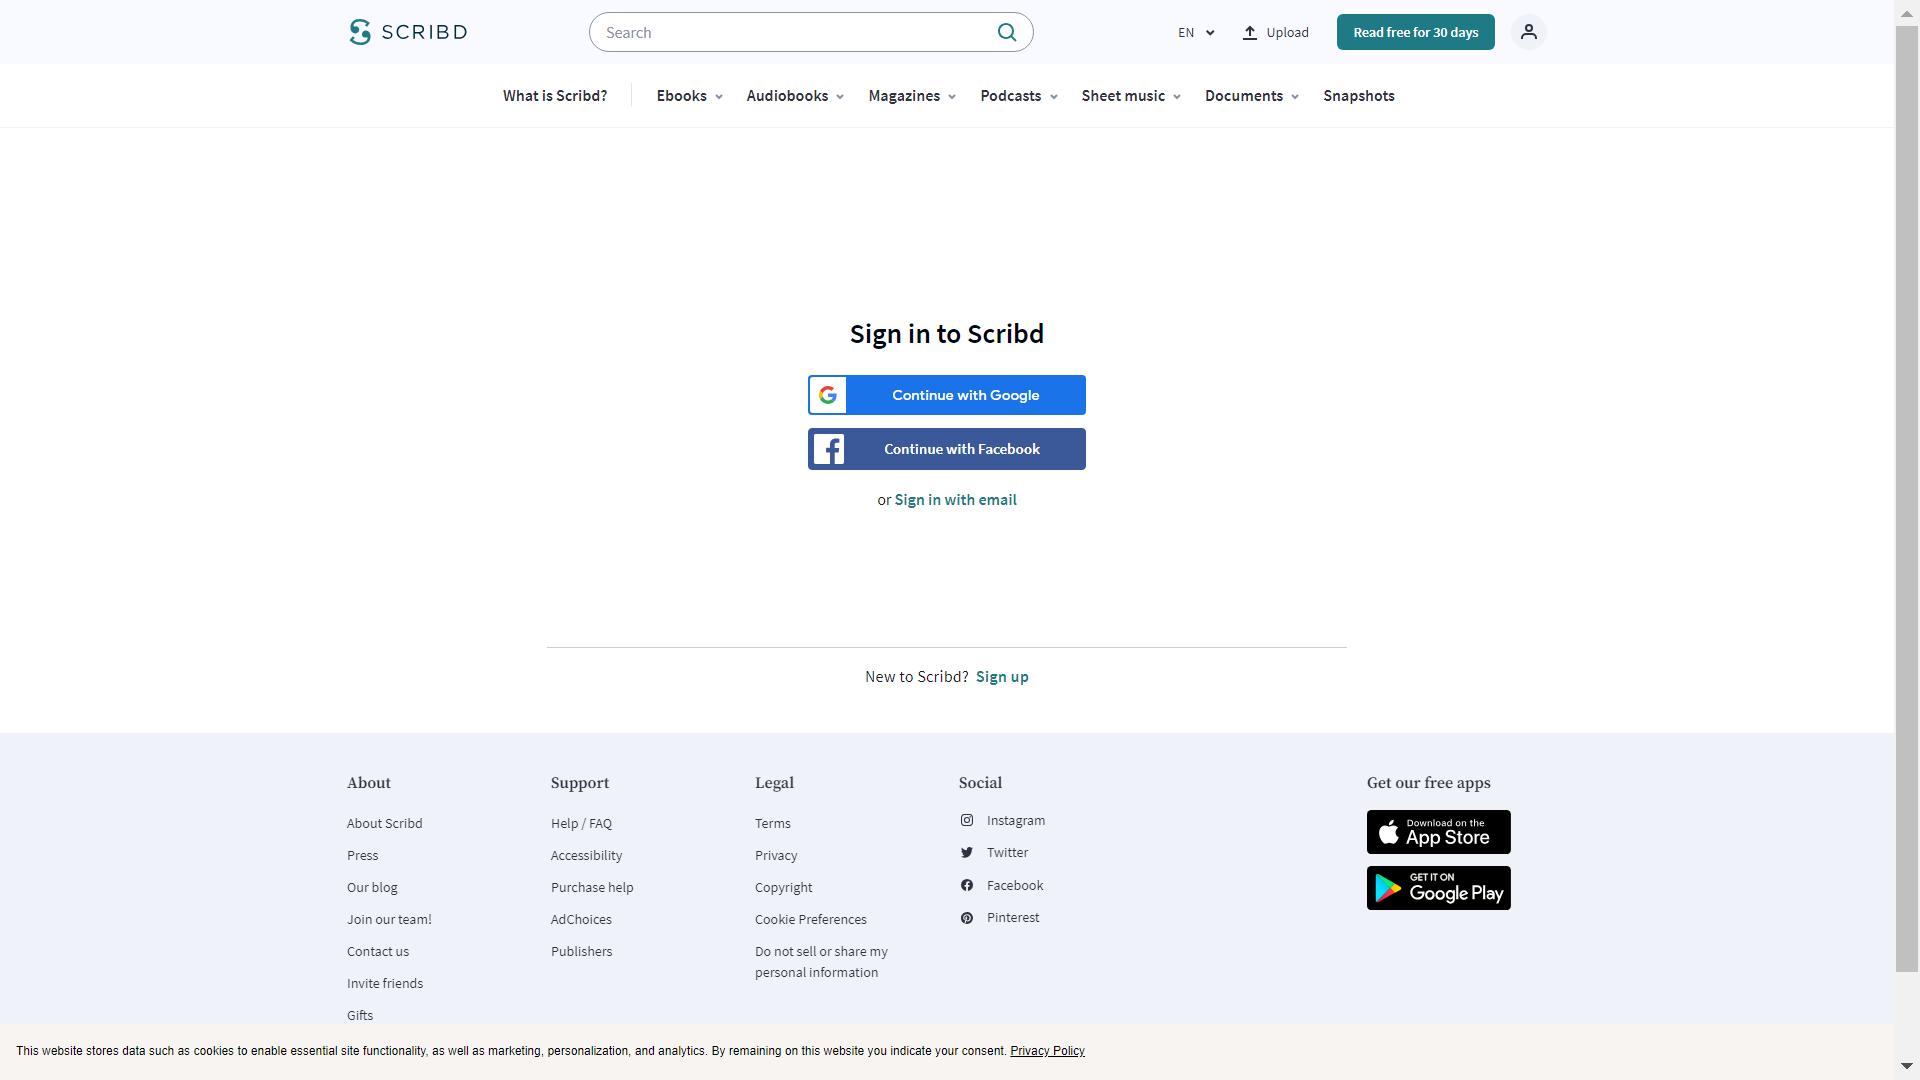This screenshot has width=1920, height=1080.
Task: Open Join our team! link
Action: pyautogui.click(x=389, y=920)
